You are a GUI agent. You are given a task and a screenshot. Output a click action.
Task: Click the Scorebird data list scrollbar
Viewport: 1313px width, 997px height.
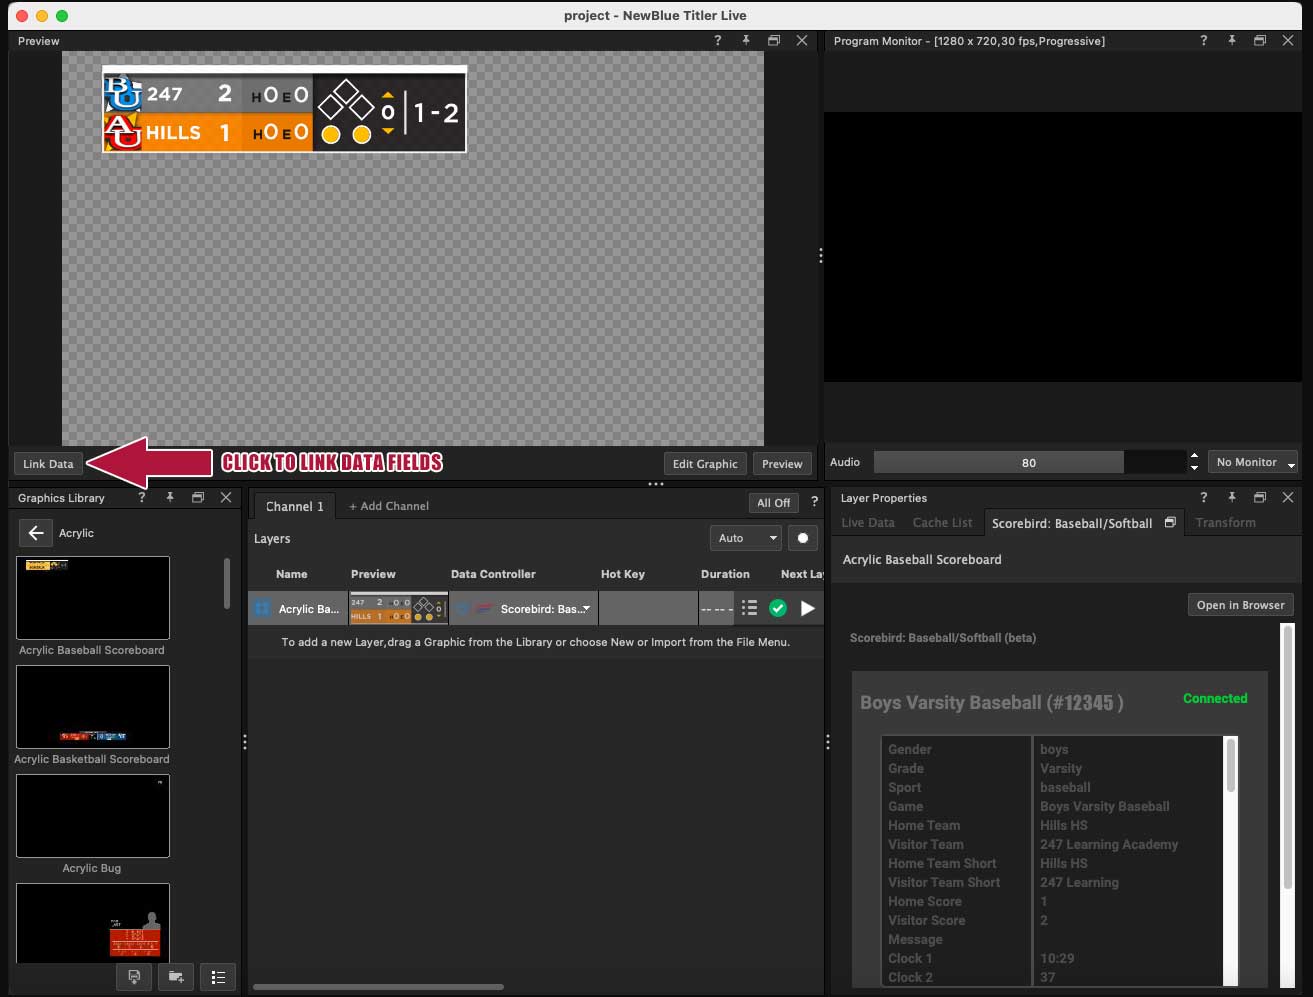click(x=1231, y=765)
